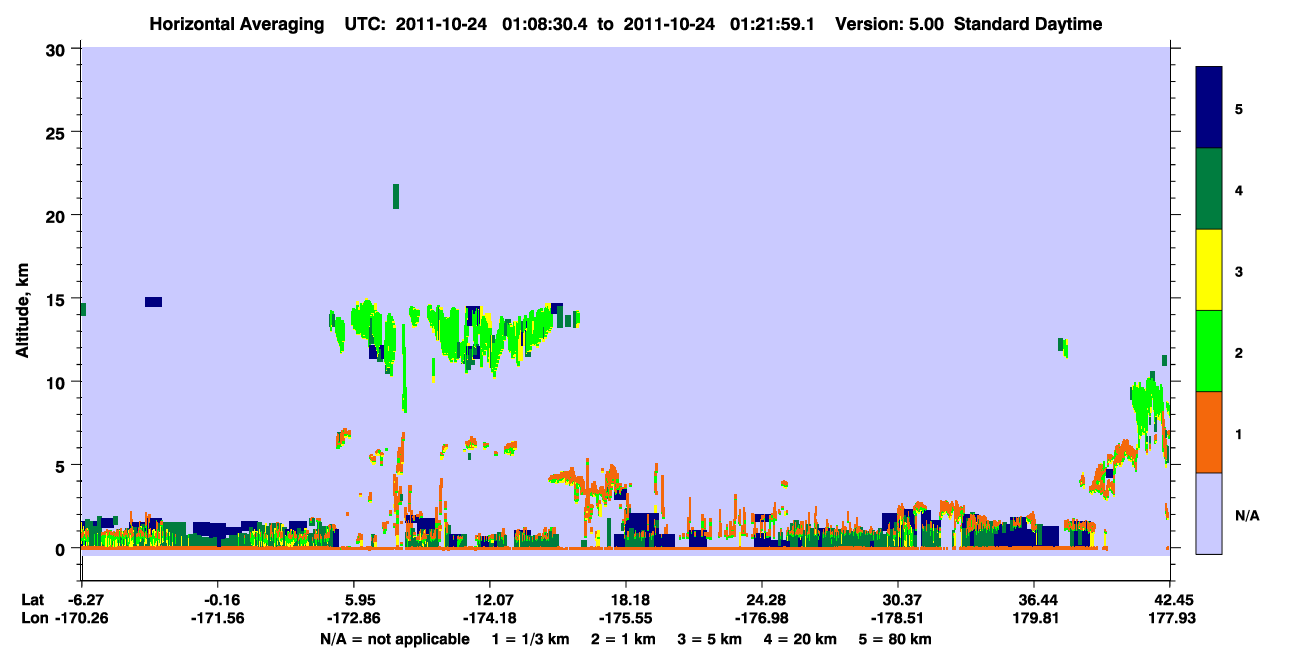This screenshot has height=667, width=1300.
Task: Click the altitude tick label 10
Action: tap(58, 382)
